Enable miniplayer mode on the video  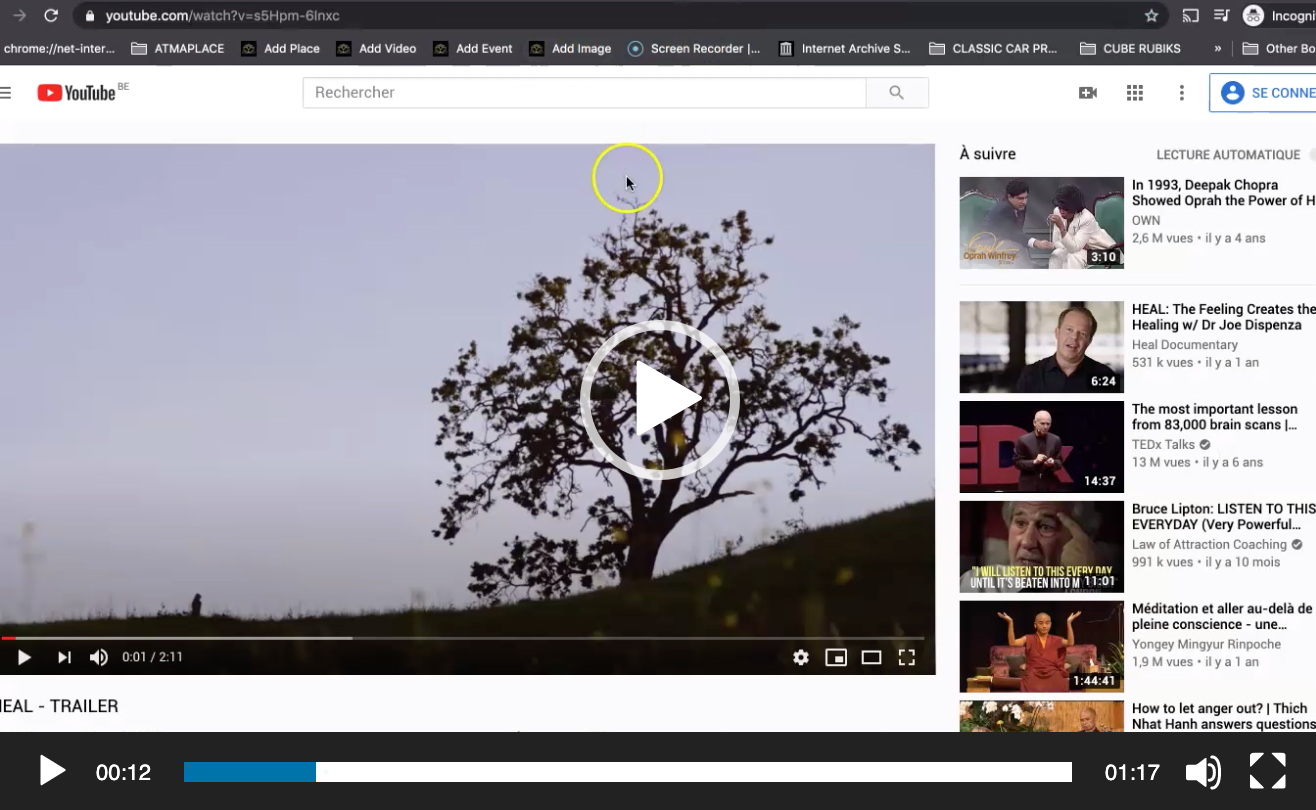(x=836, y=657)
